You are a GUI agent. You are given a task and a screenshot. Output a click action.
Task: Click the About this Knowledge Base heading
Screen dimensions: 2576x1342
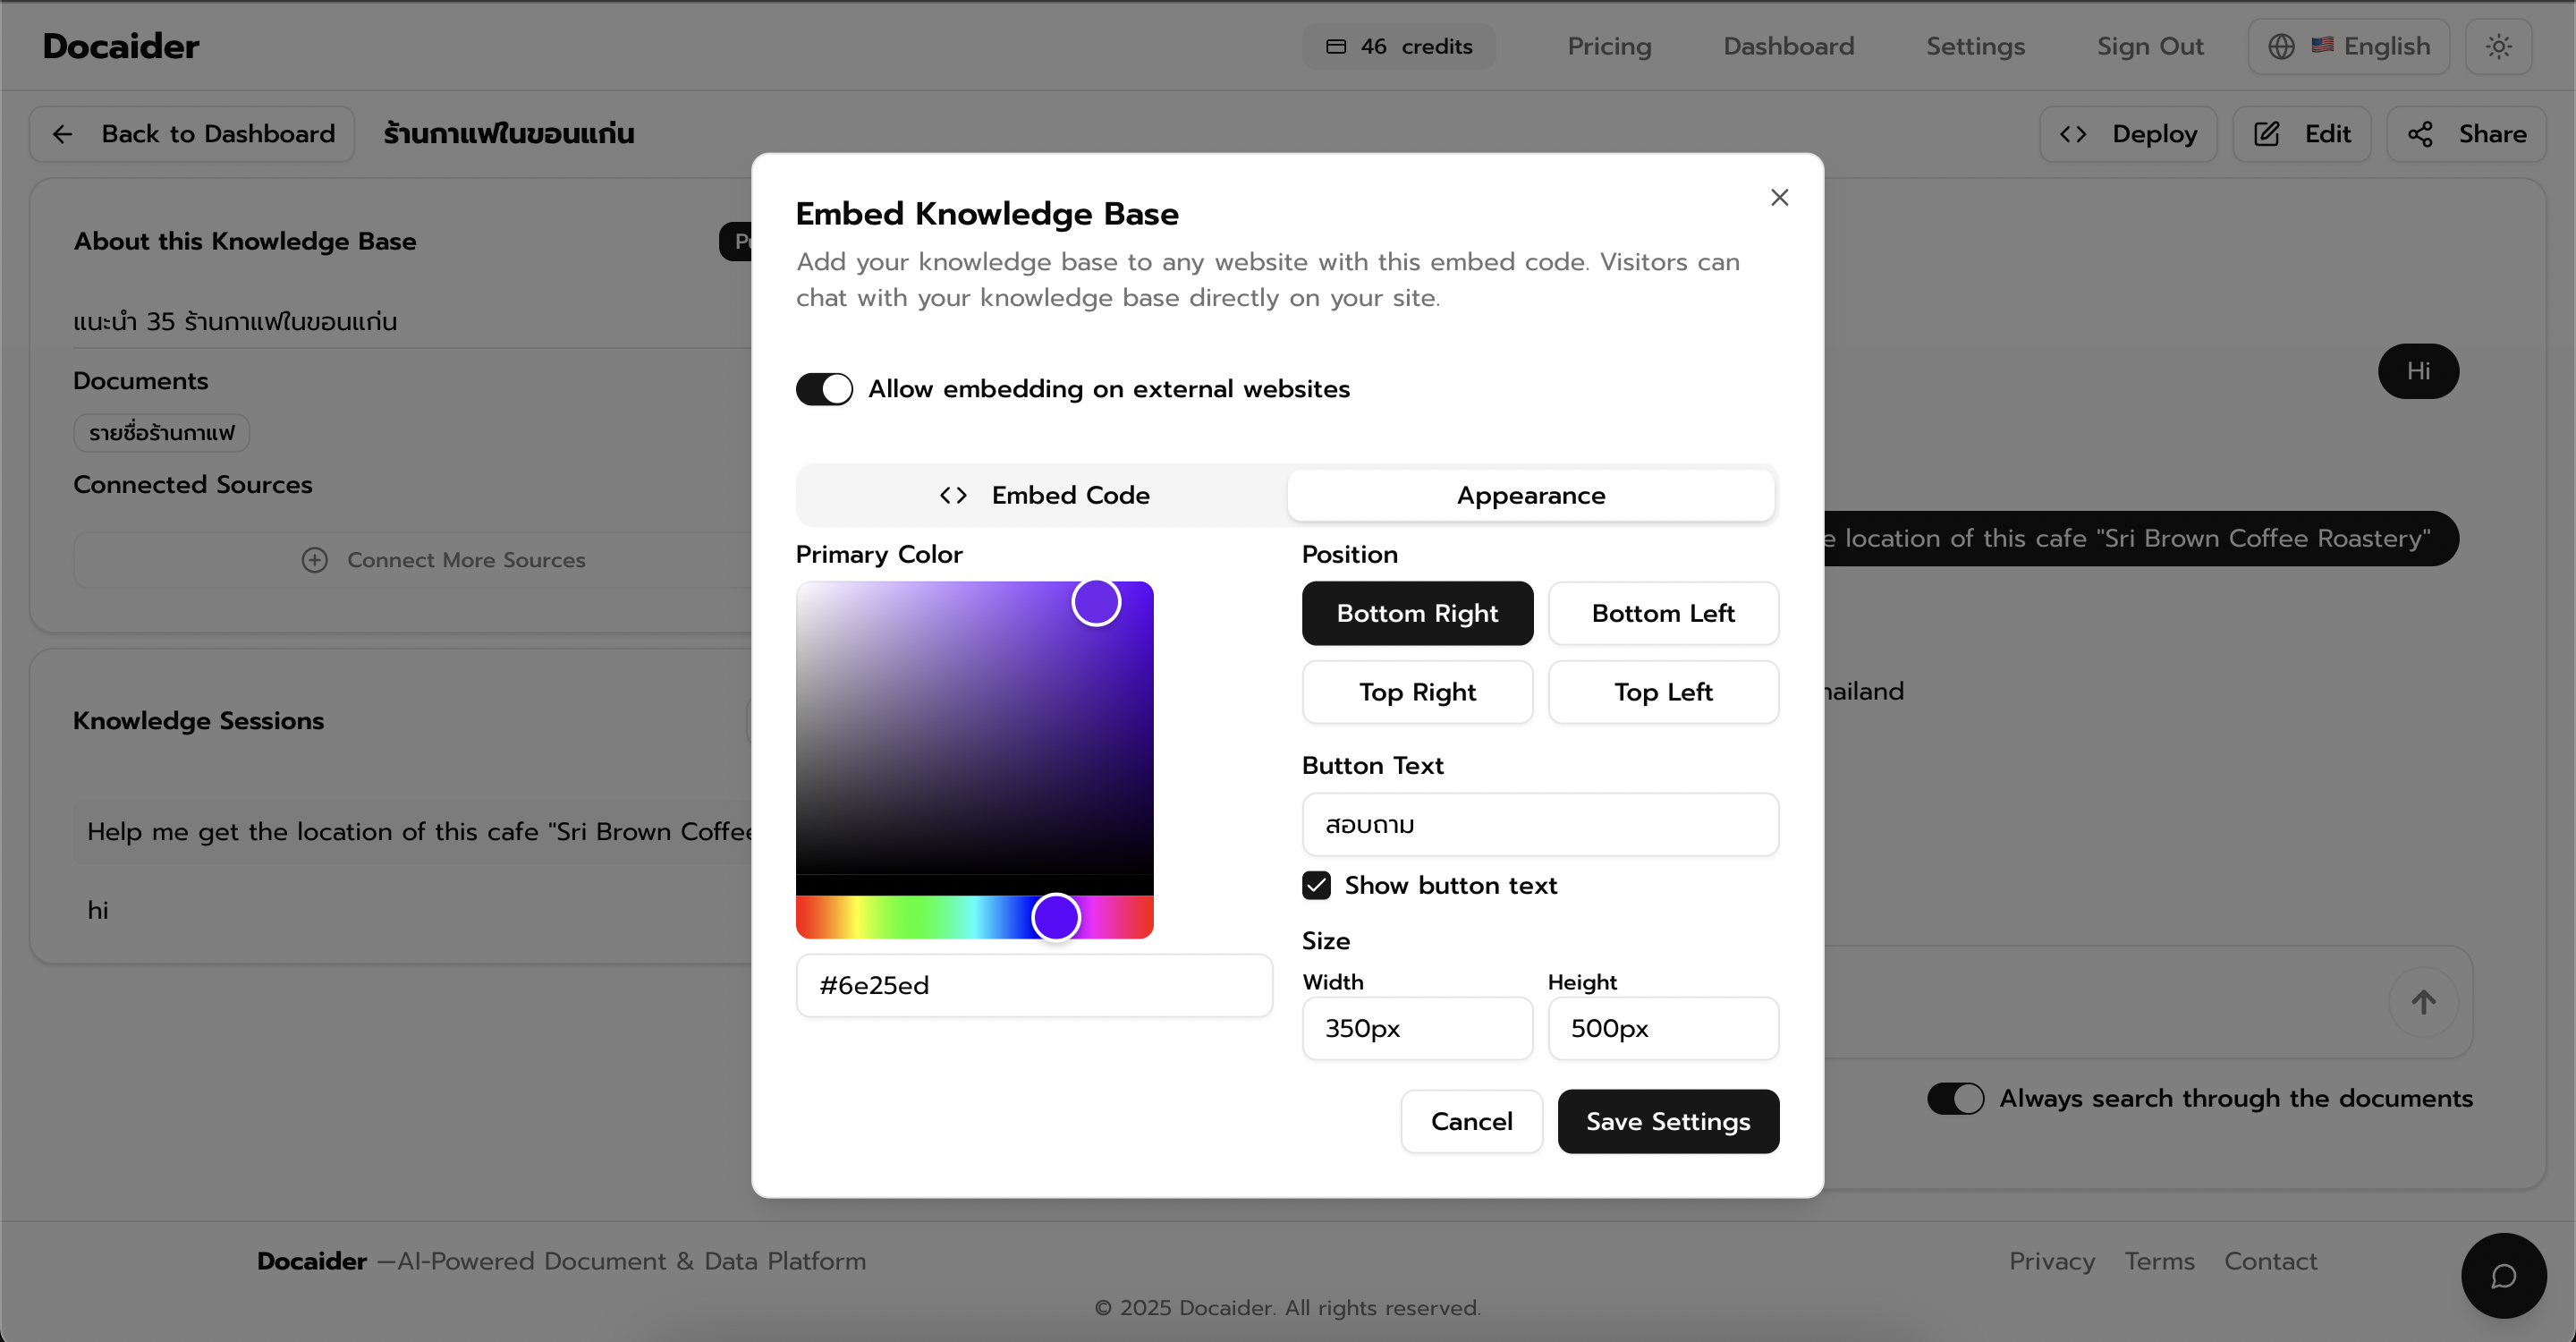245,241
